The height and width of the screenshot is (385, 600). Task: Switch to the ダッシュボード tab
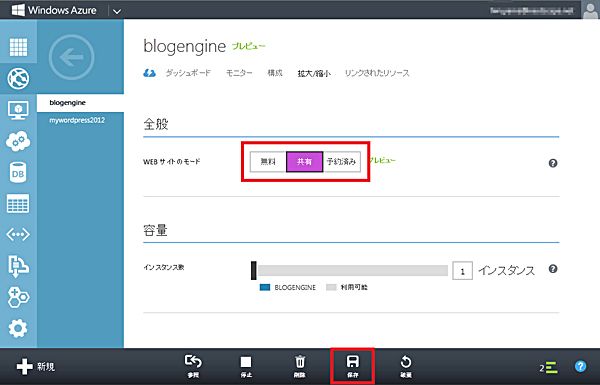click(188, 73)
